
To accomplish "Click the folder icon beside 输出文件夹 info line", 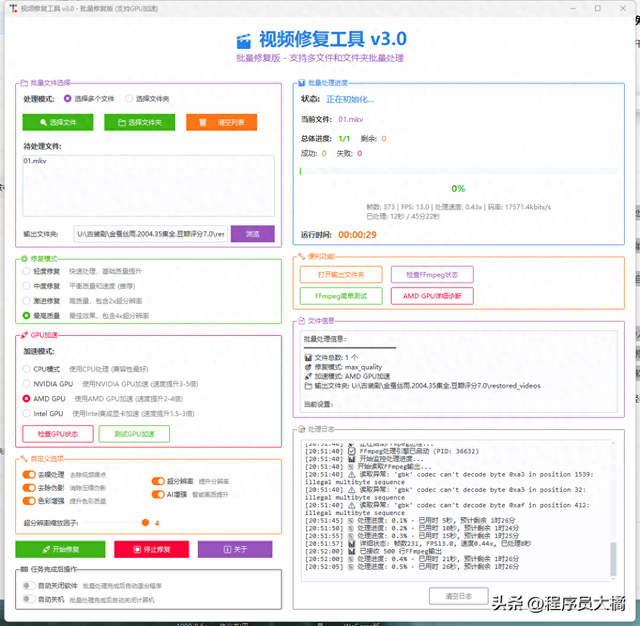I will point(308,386).
